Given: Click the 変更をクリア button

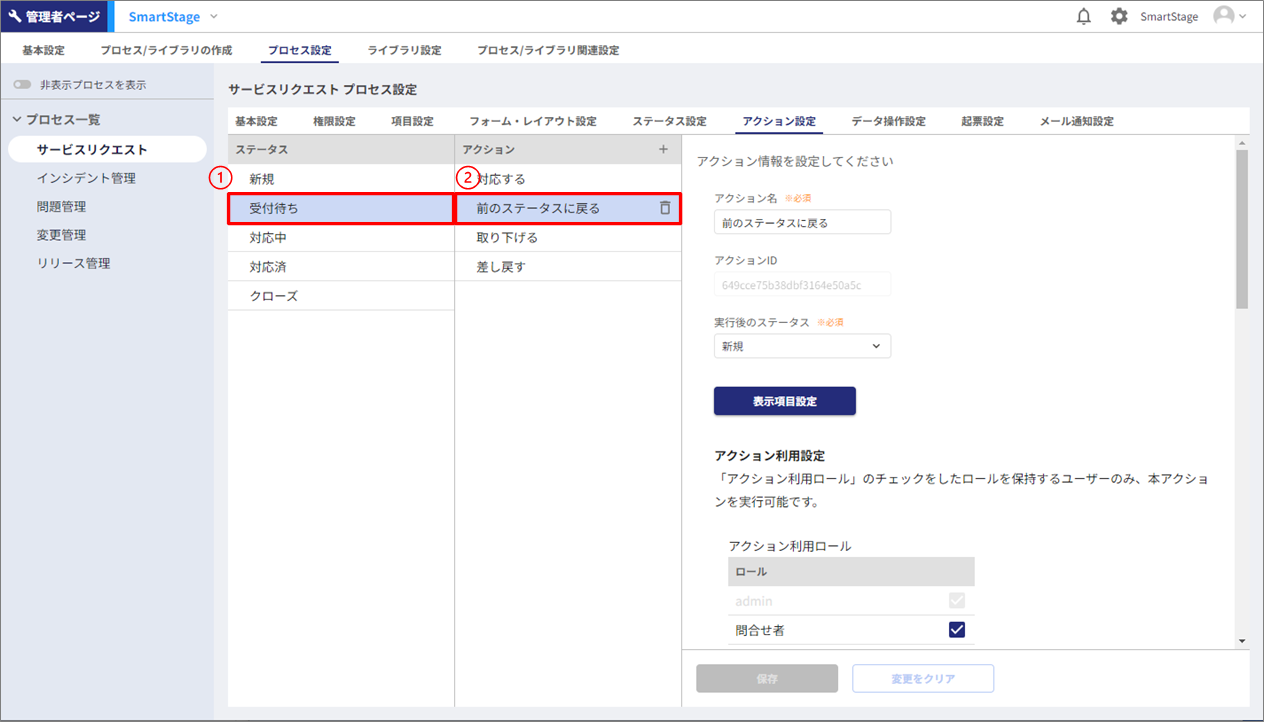Looking at the screenshot, I should point(922,678).
